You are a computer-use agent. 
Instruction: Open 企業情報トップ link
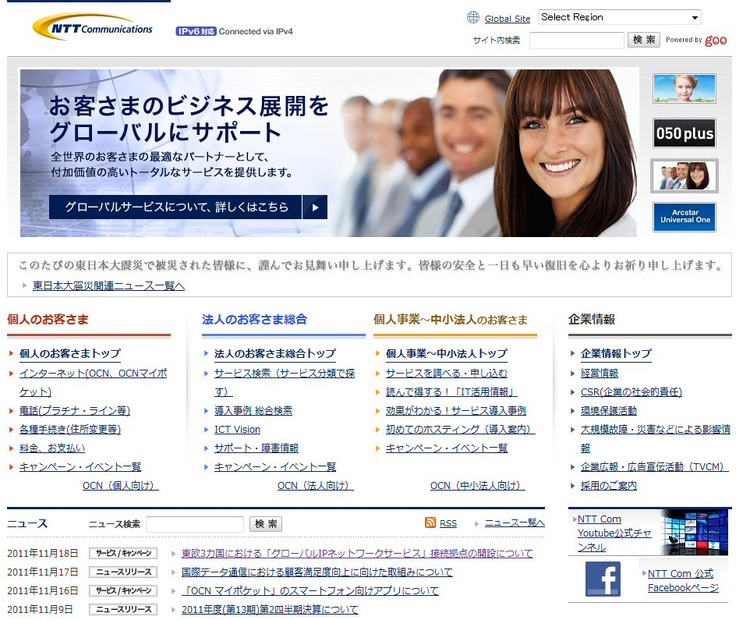(616, 354)
